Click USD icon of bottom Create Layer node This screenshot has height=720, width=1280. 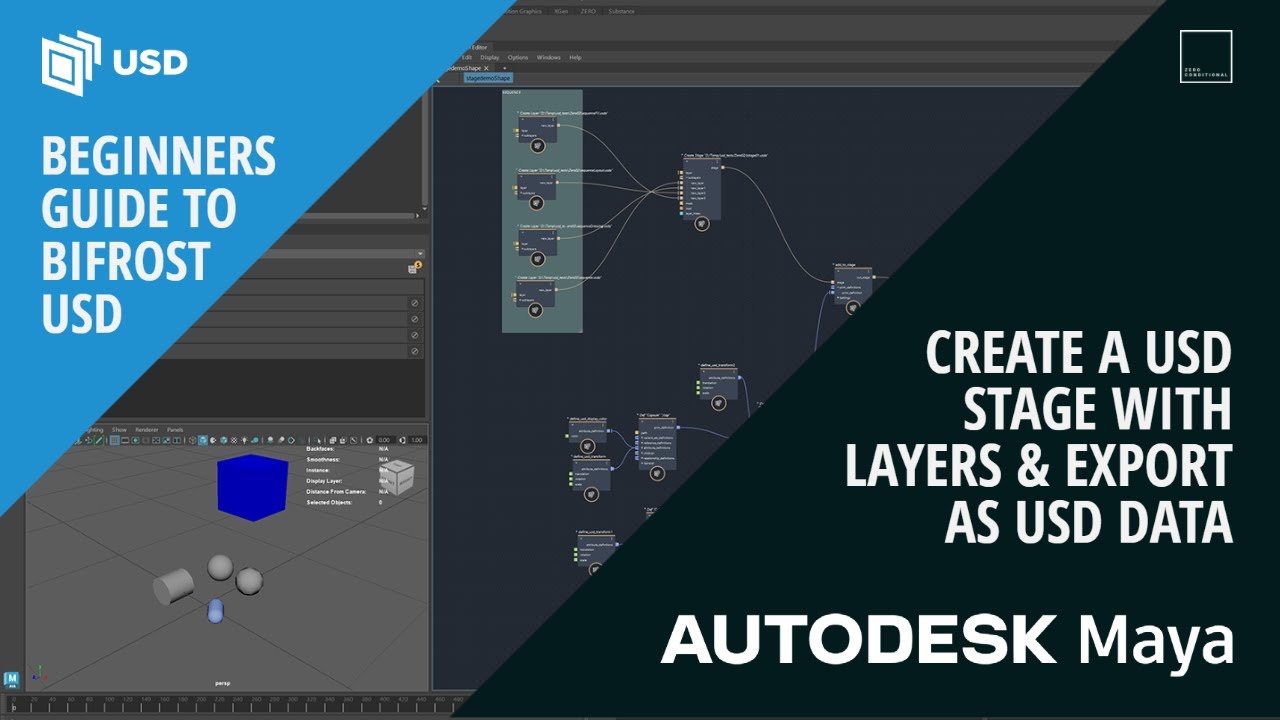(x=537, y=310)
